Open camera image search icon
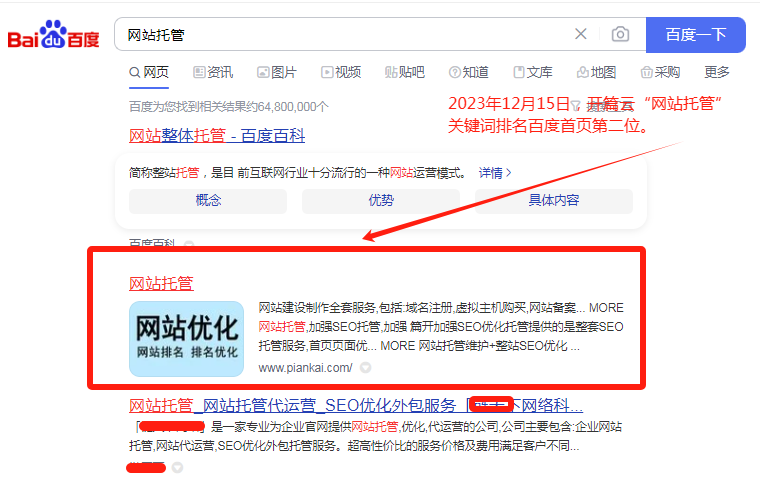 pos(621,34)
